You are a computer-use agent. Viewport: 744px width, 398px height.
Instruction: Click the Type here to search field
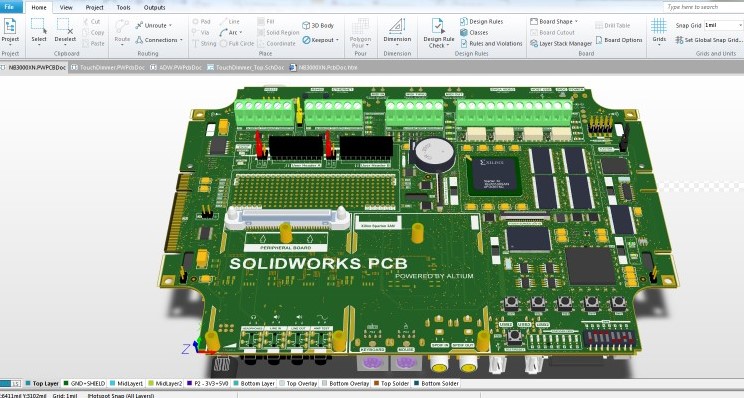click(704, 7)
